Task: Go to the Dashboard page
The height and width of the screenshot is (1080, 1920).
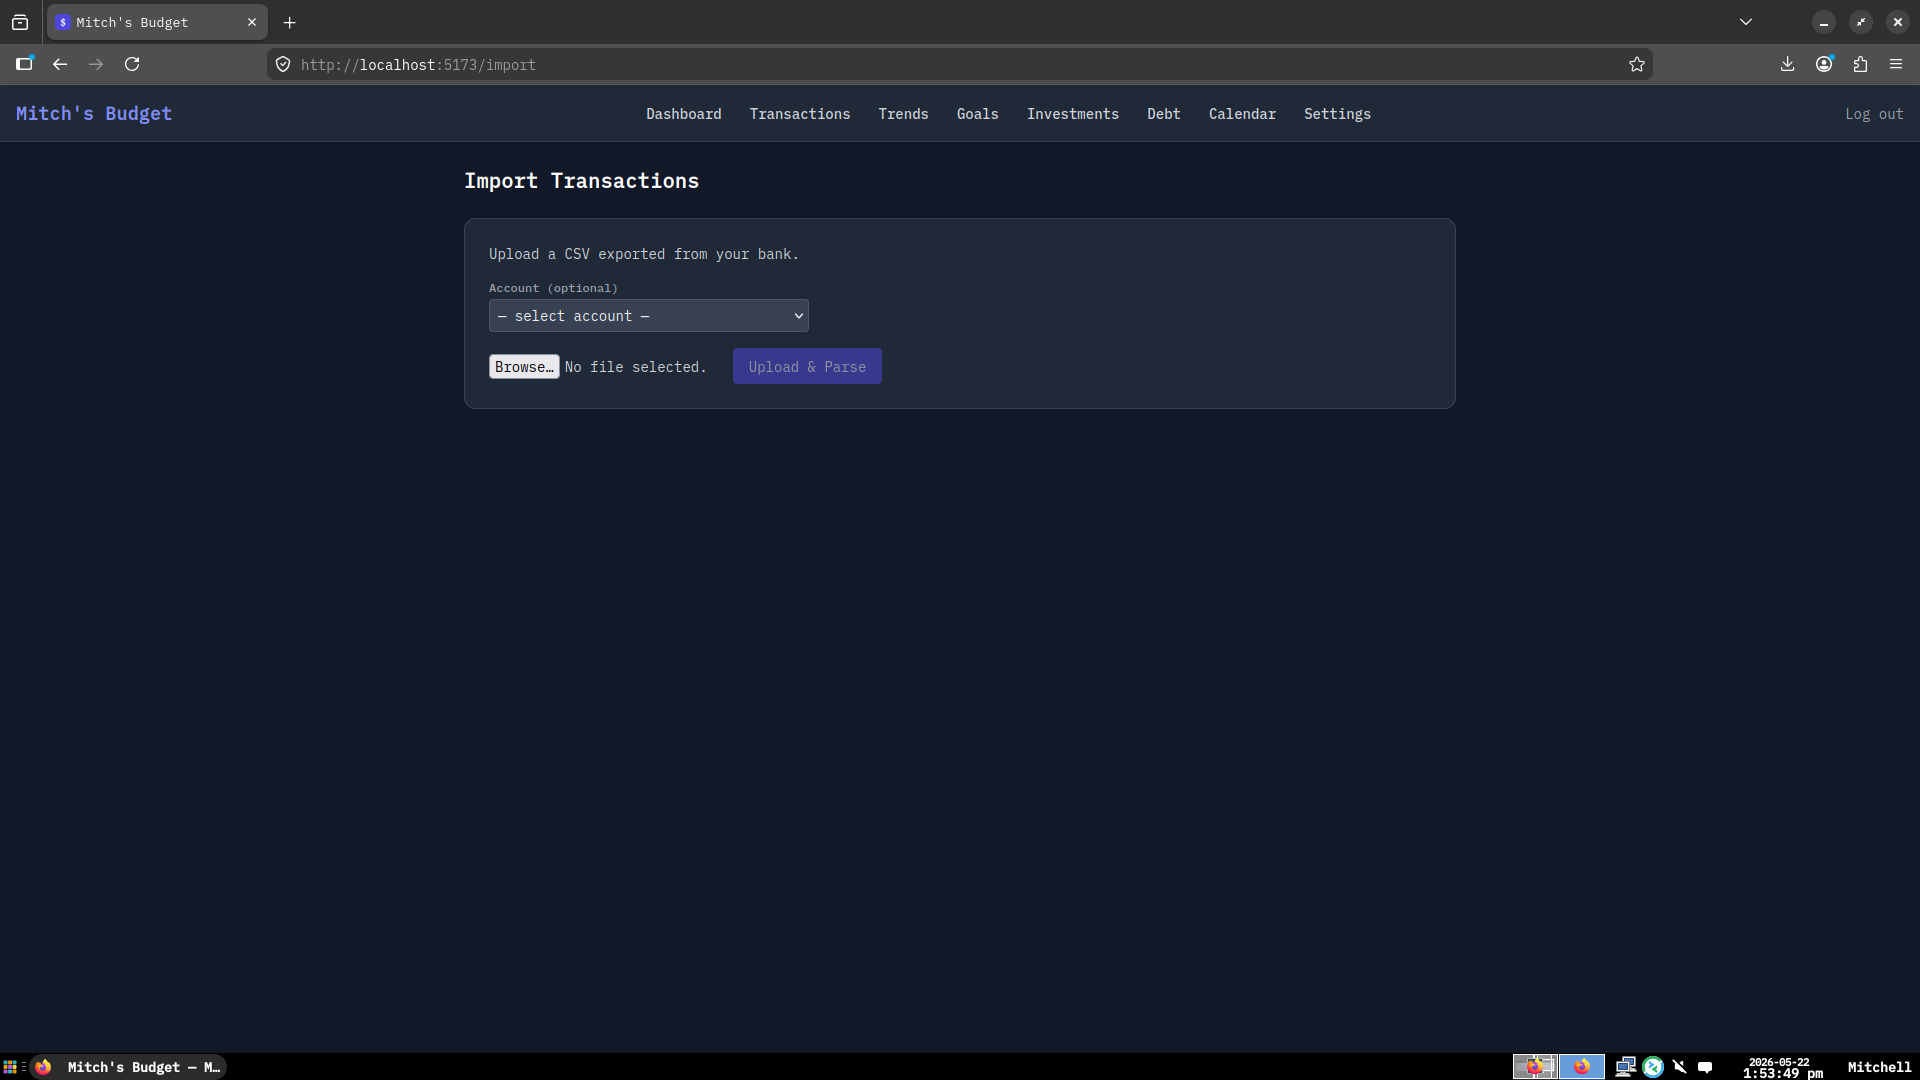Action: pos(684,114)
